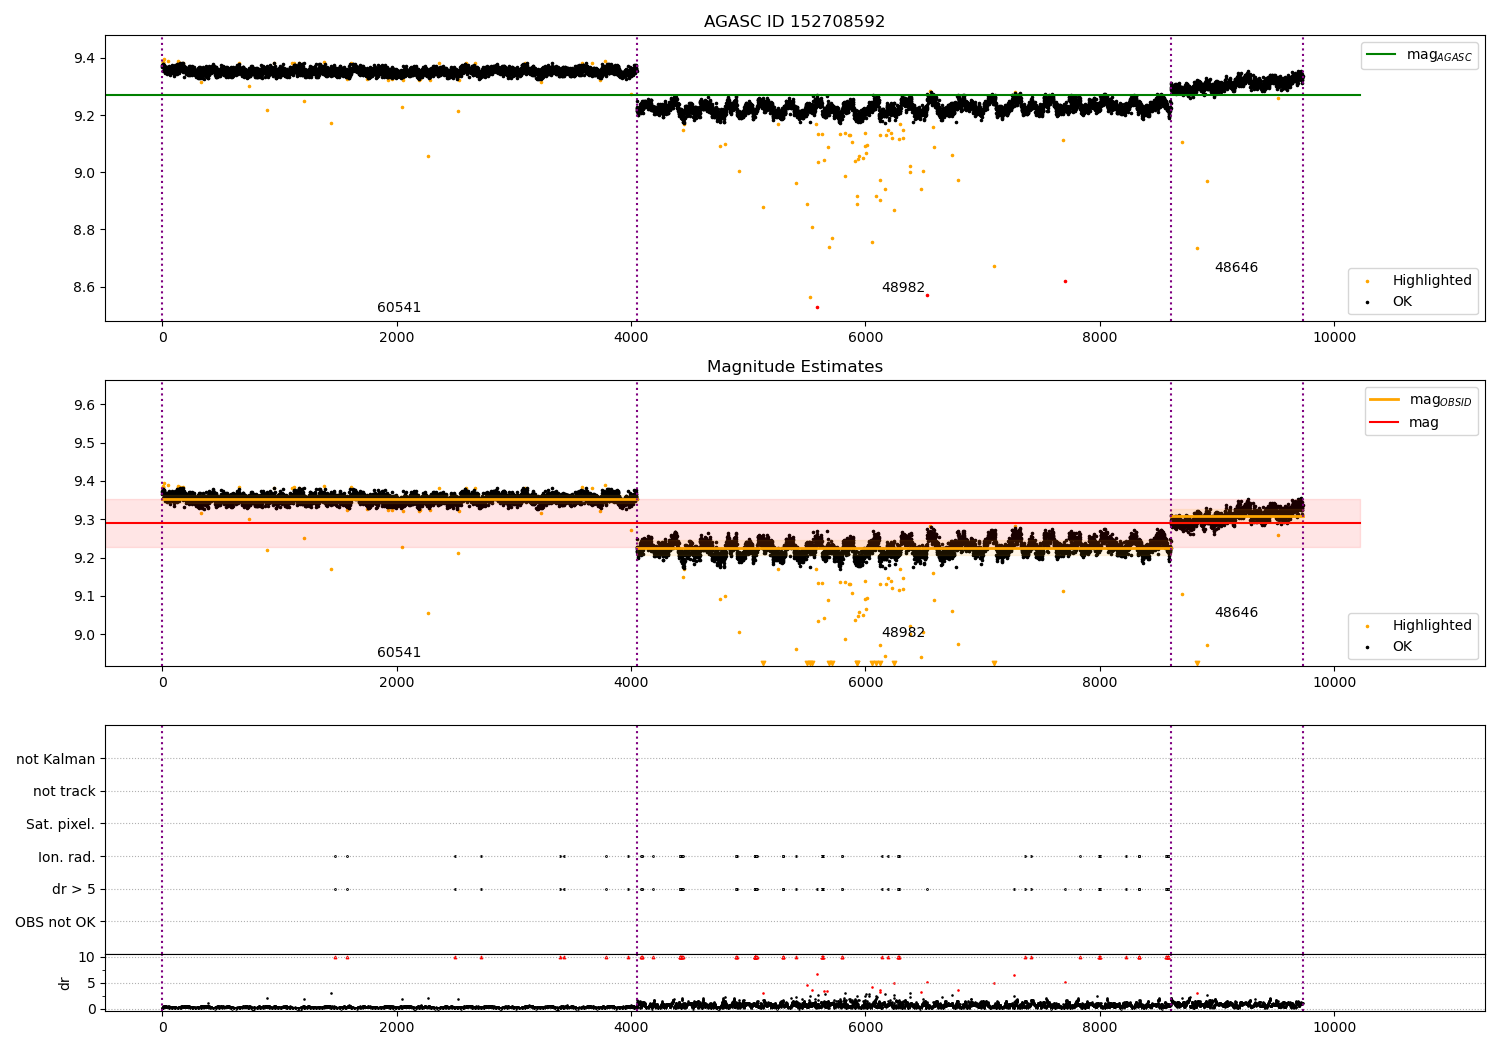Image resolution: width=1500 pixels, height=1050 pixels.
Task: Click the "not track" row label
Action: [64, 792]
